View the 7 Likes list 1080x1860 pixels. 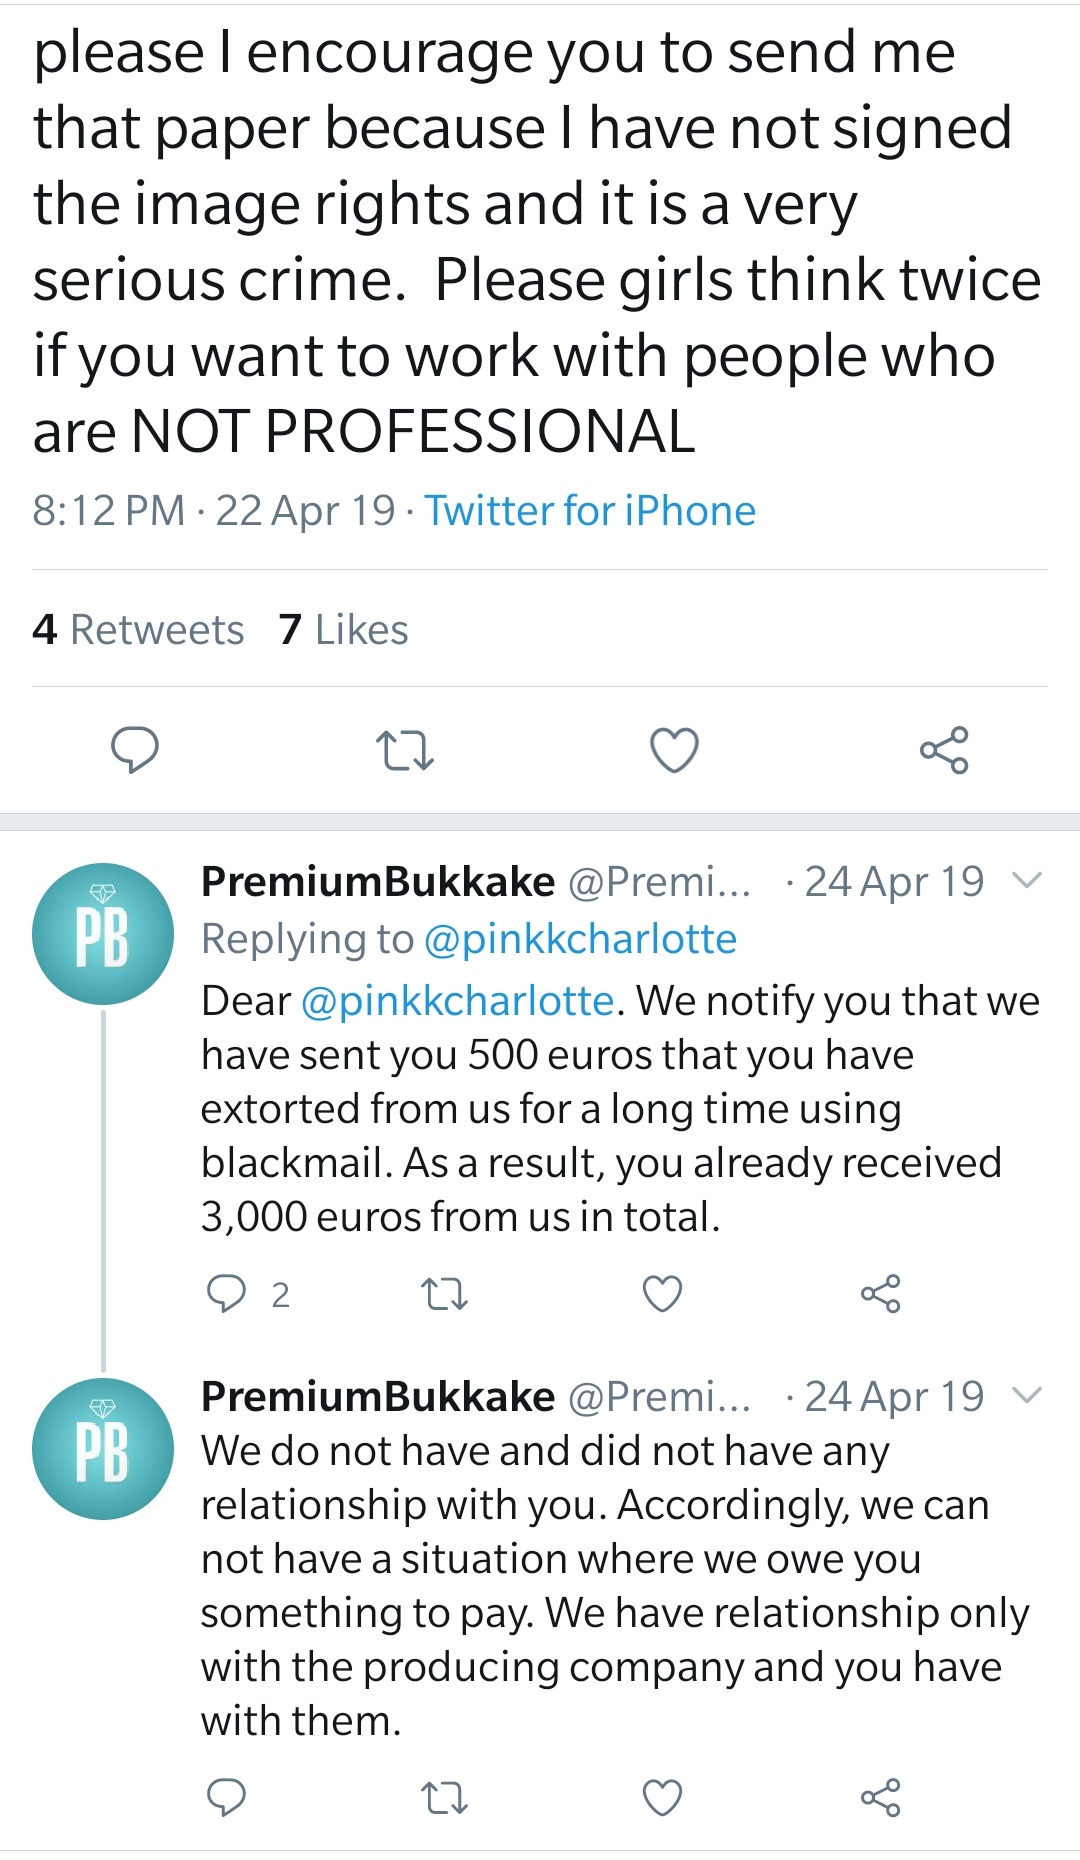(x=344, y=630)
